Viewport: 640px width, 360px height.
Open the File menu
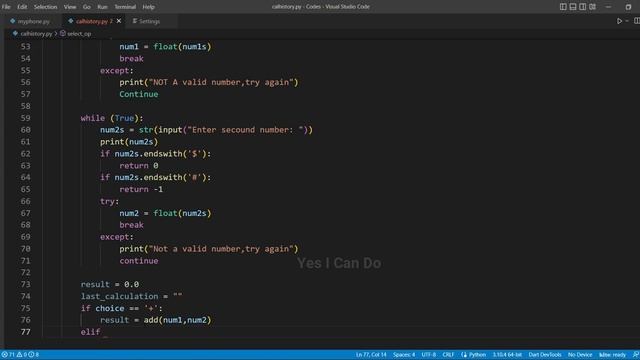coord(6,7)
